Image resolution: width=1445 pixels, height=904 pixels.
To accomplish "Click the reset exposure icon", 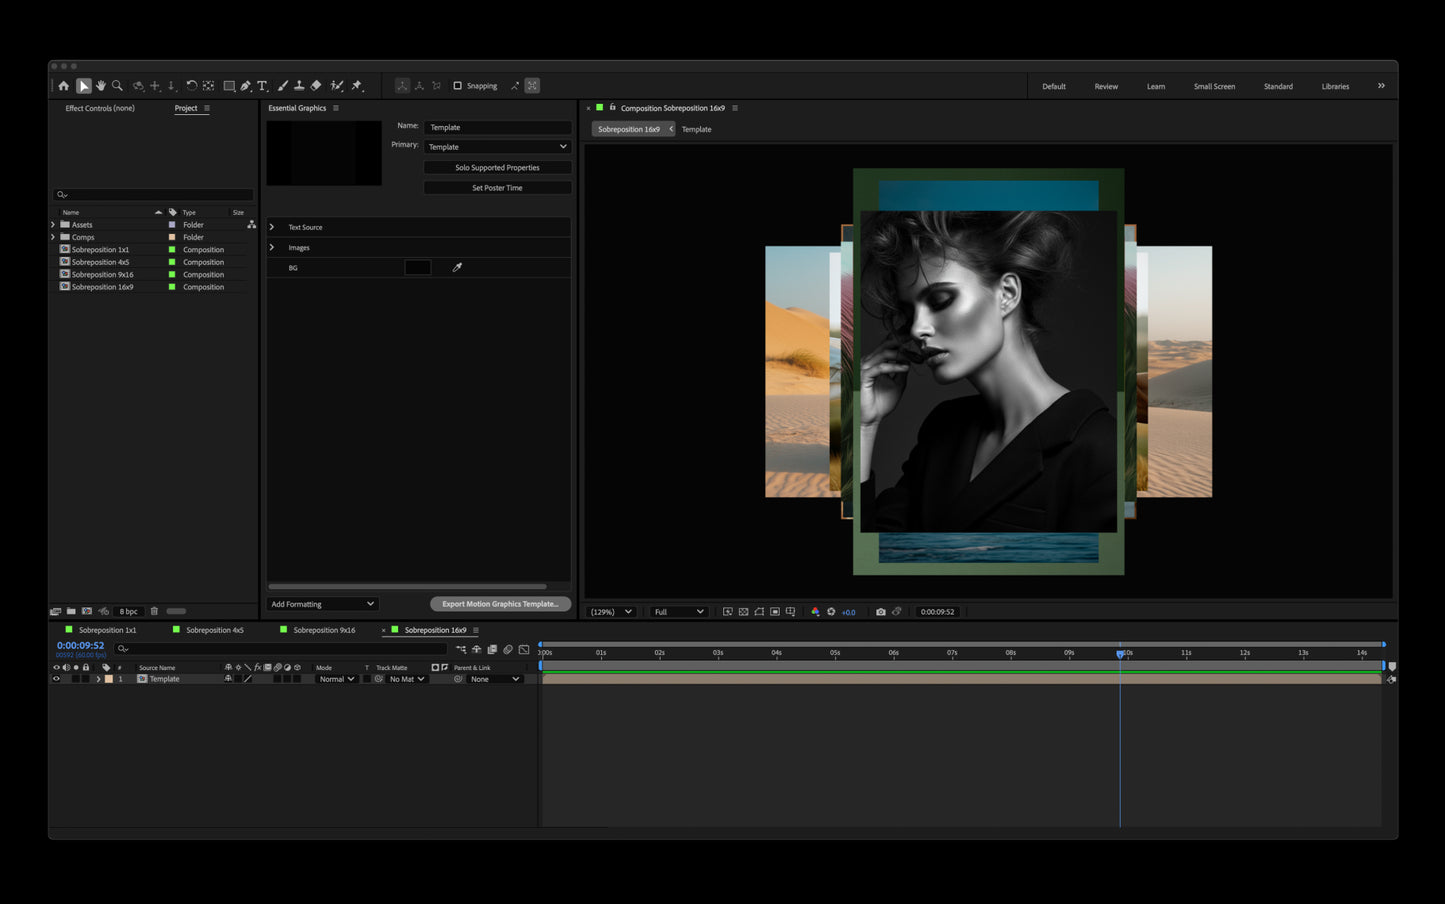I will click(831, 612).
